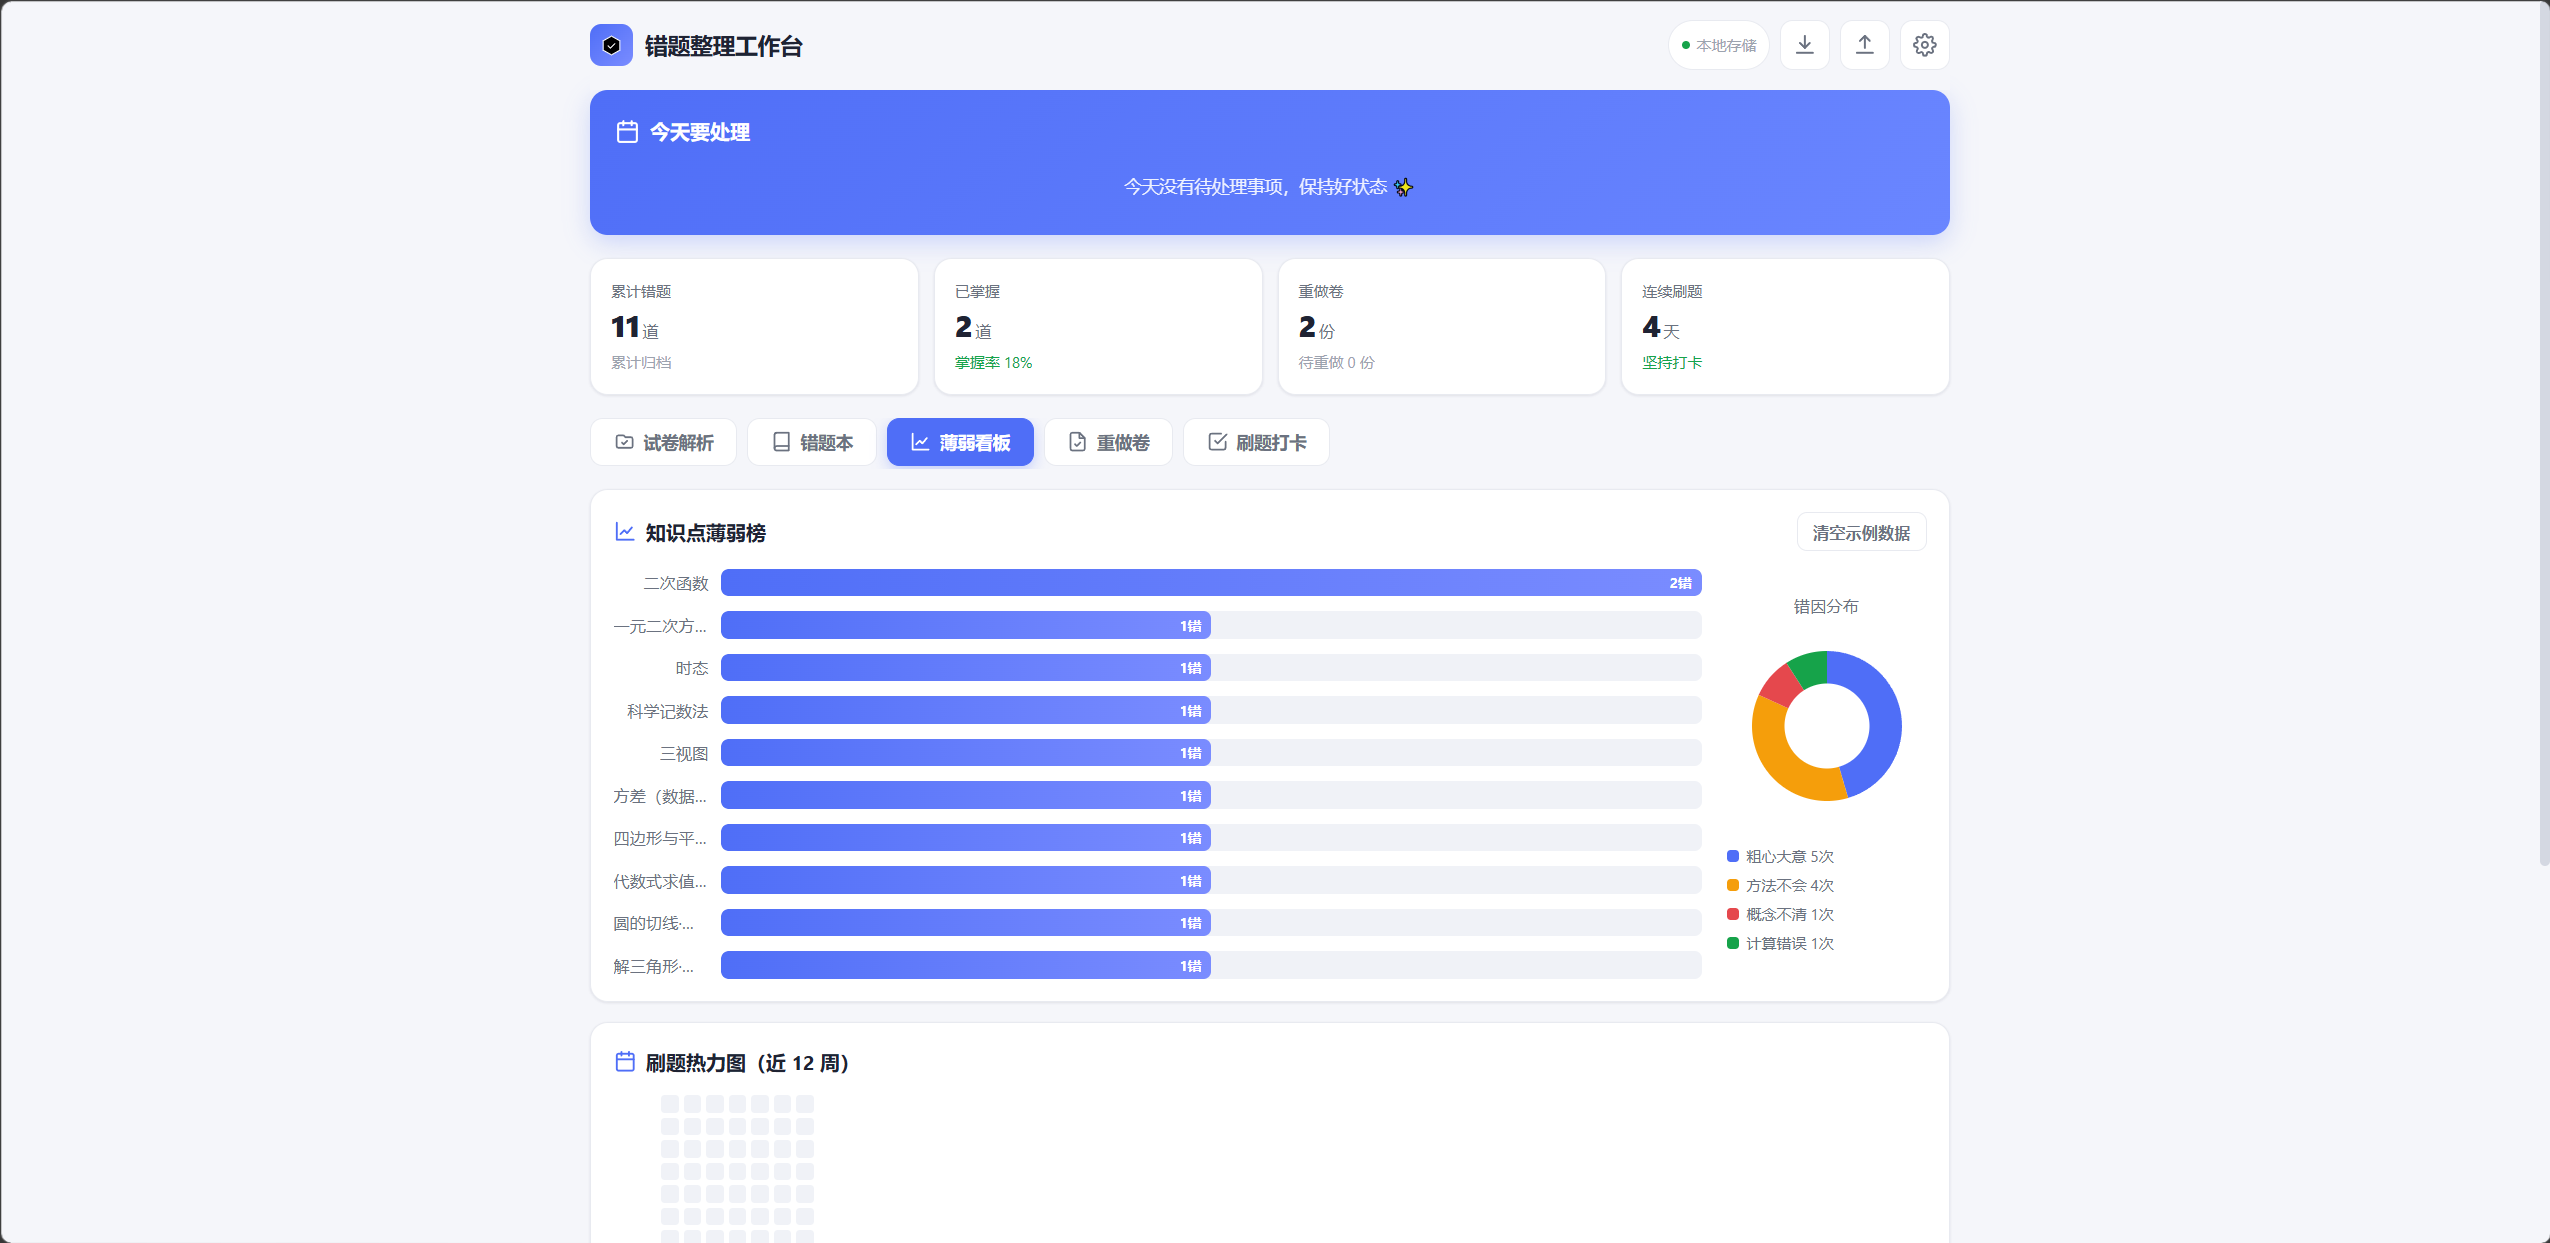Click the 掌握率 18% text
Image resolution: width=2550 pixels, height=1243 pixels.
[993, 363]
